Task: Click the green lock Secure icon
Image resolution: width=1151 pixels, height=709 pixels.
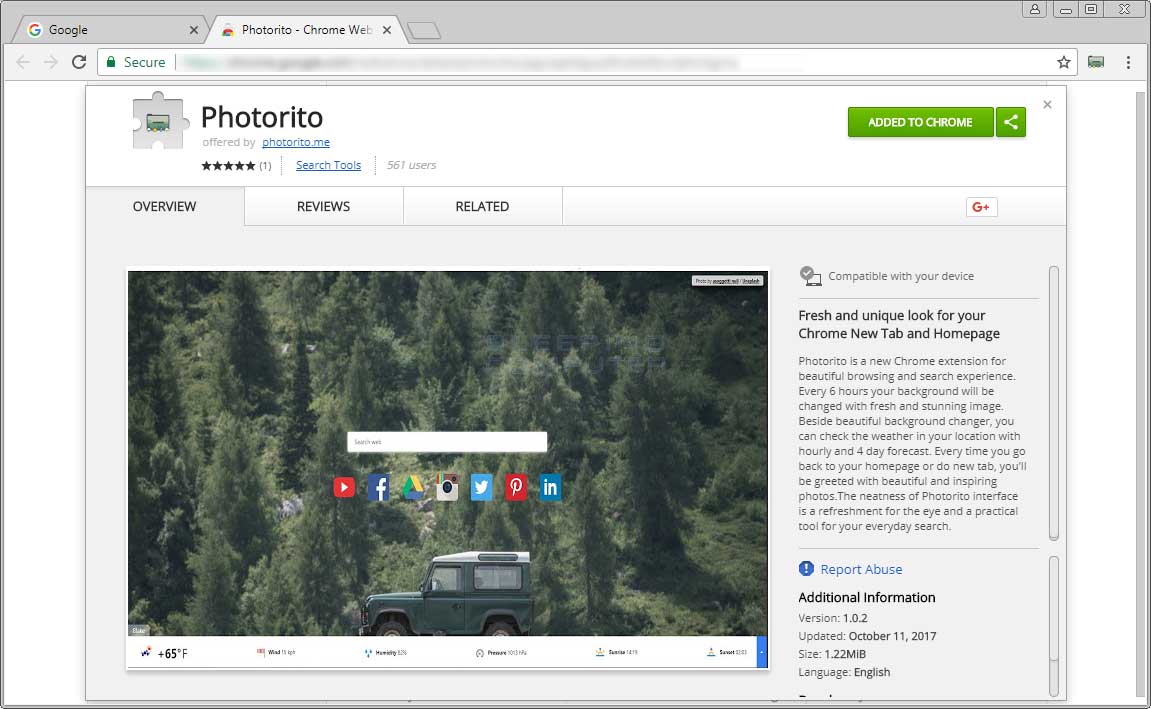Action: click(x=112, y=62)
